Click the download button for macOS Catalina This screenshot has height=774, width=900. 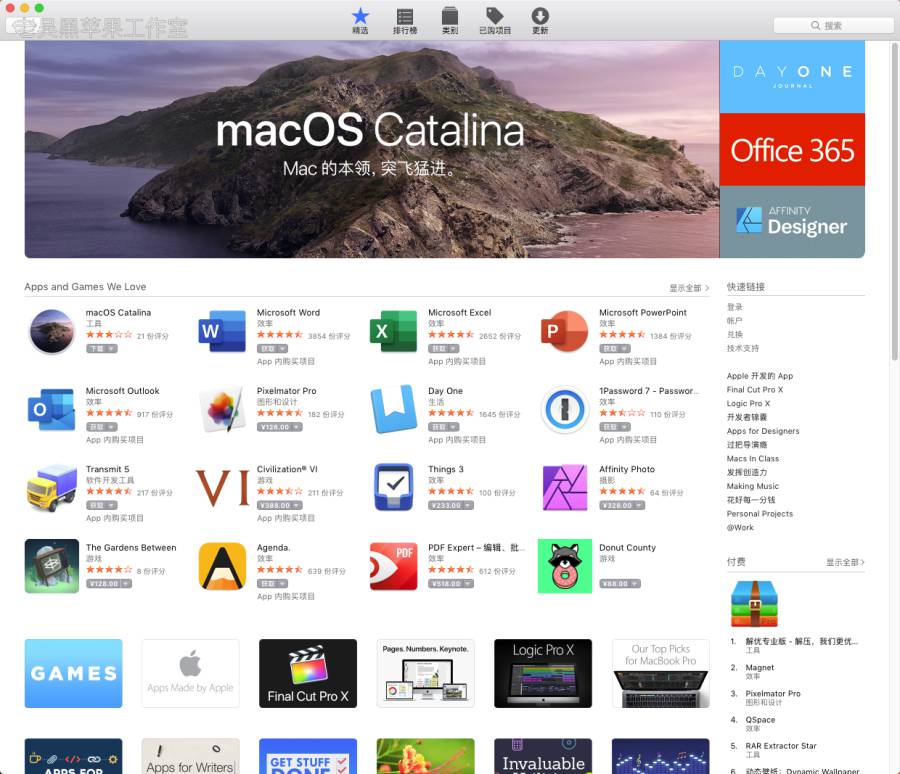[x=102, y=349]
